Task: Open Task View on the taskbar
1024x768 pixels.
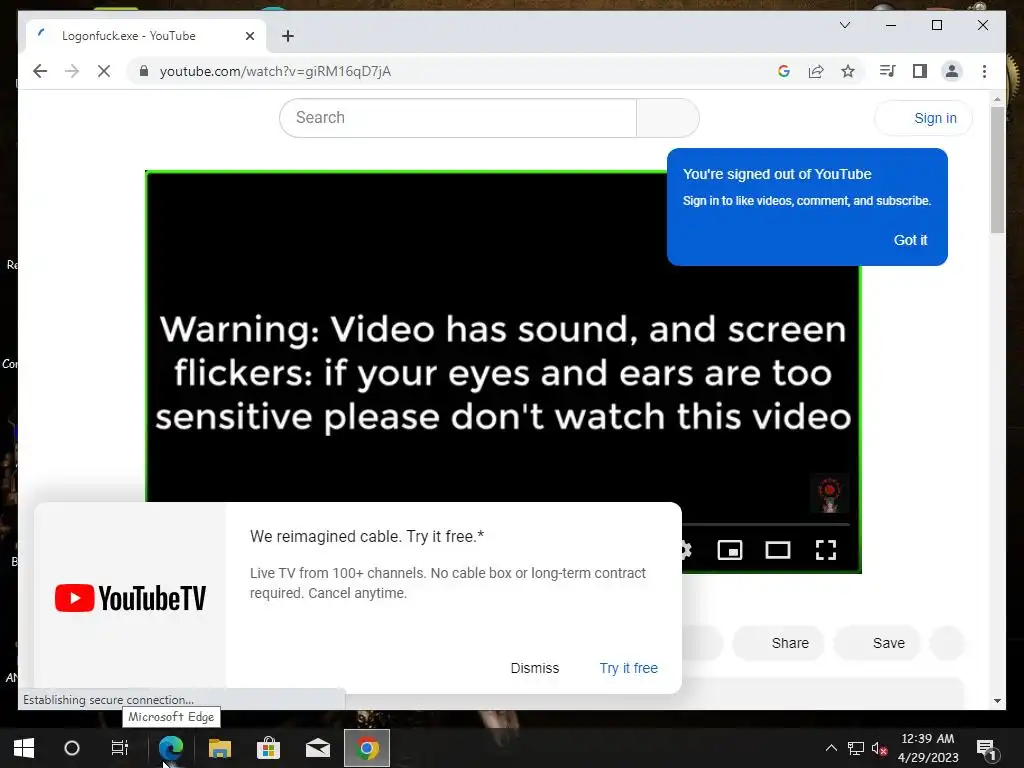Action: (x=120, y=748)
